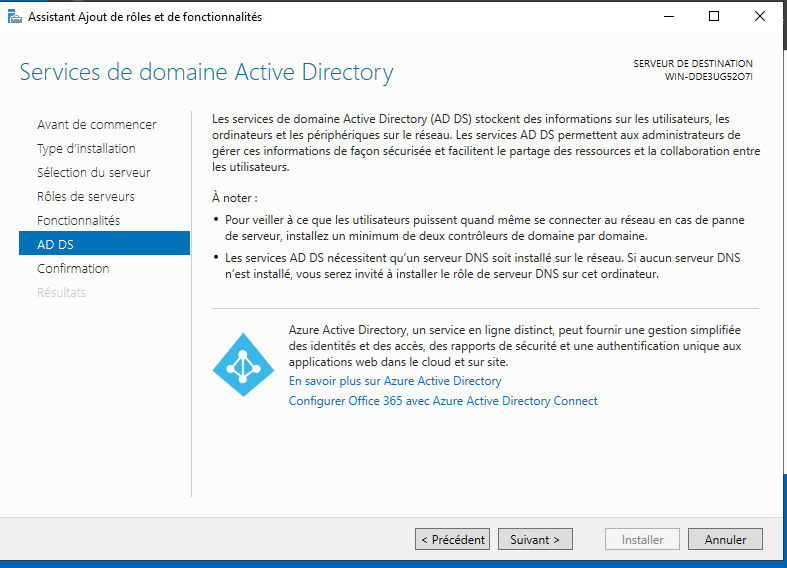Go to the Avant de commencer step
Viewport: 787px width, 568px height.
click(x=97, y=124)
